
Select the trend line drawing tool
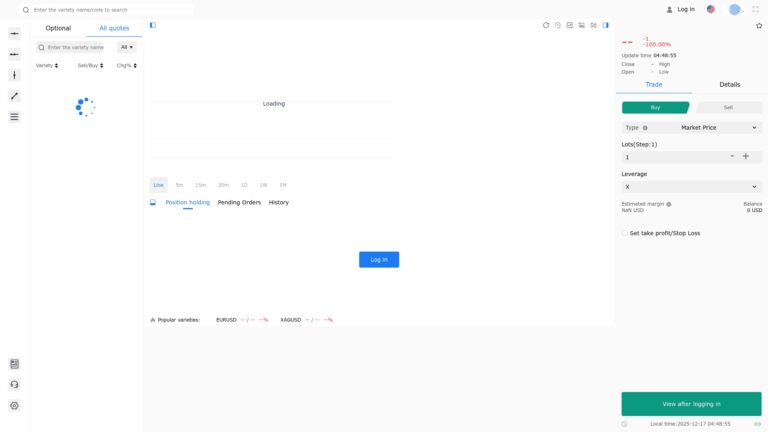14,96
